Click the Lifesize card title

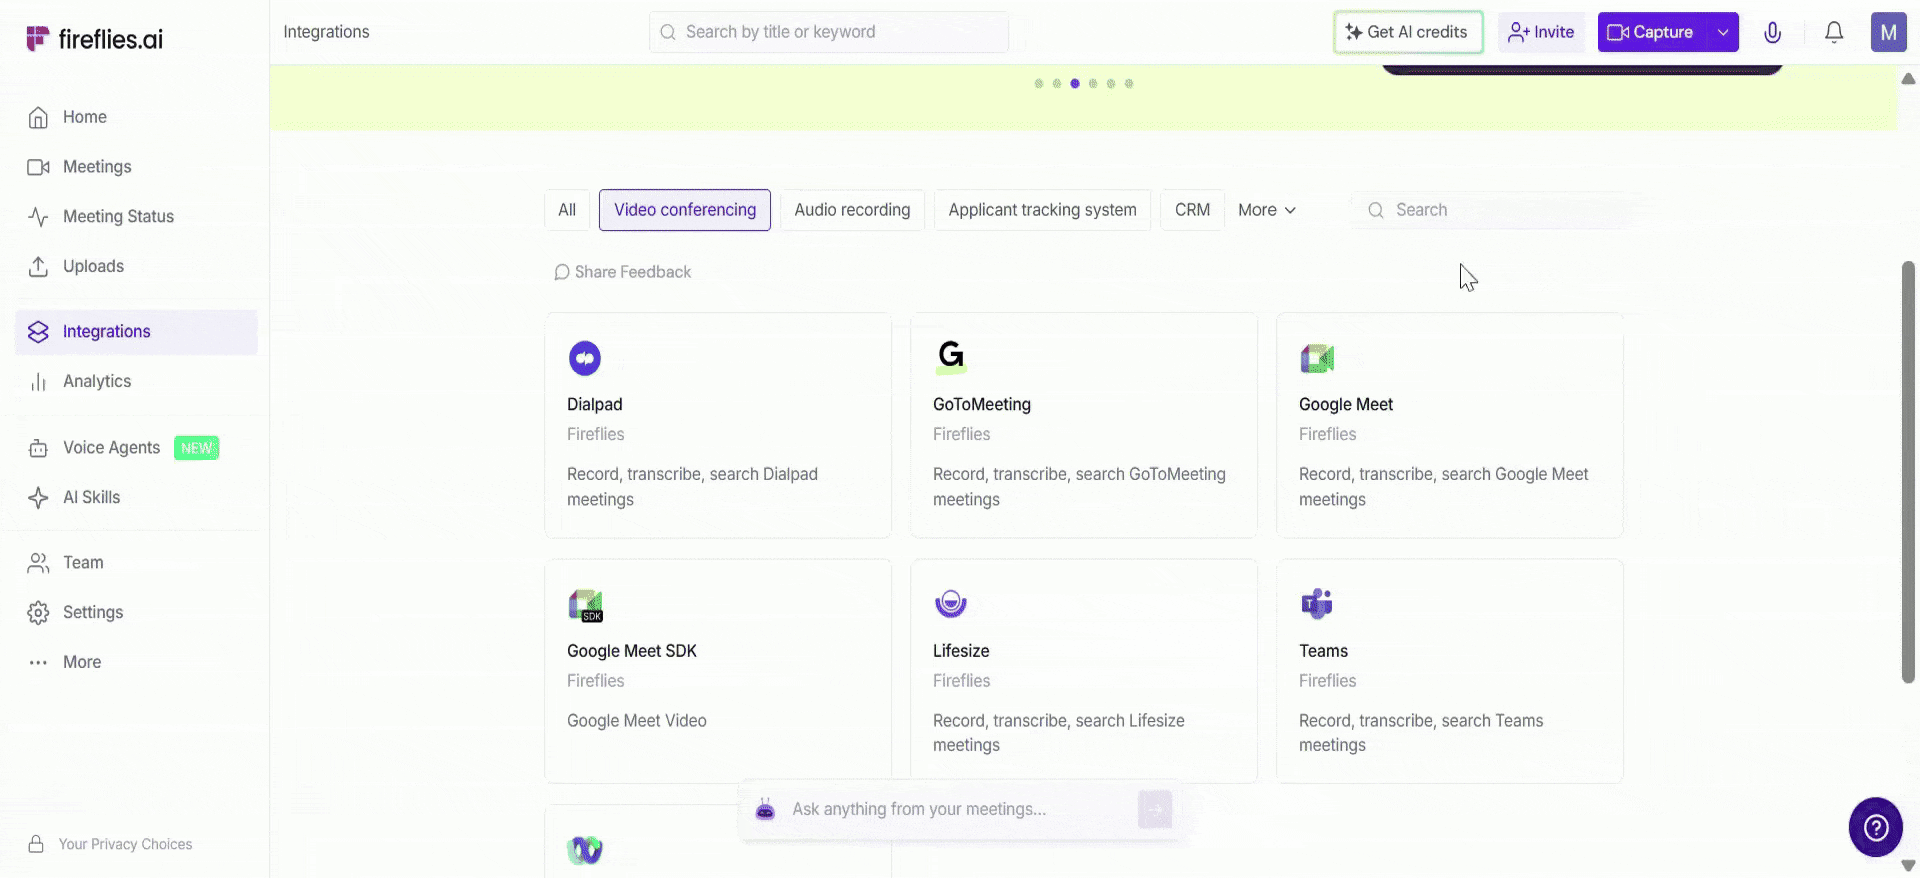click(961, 651)
